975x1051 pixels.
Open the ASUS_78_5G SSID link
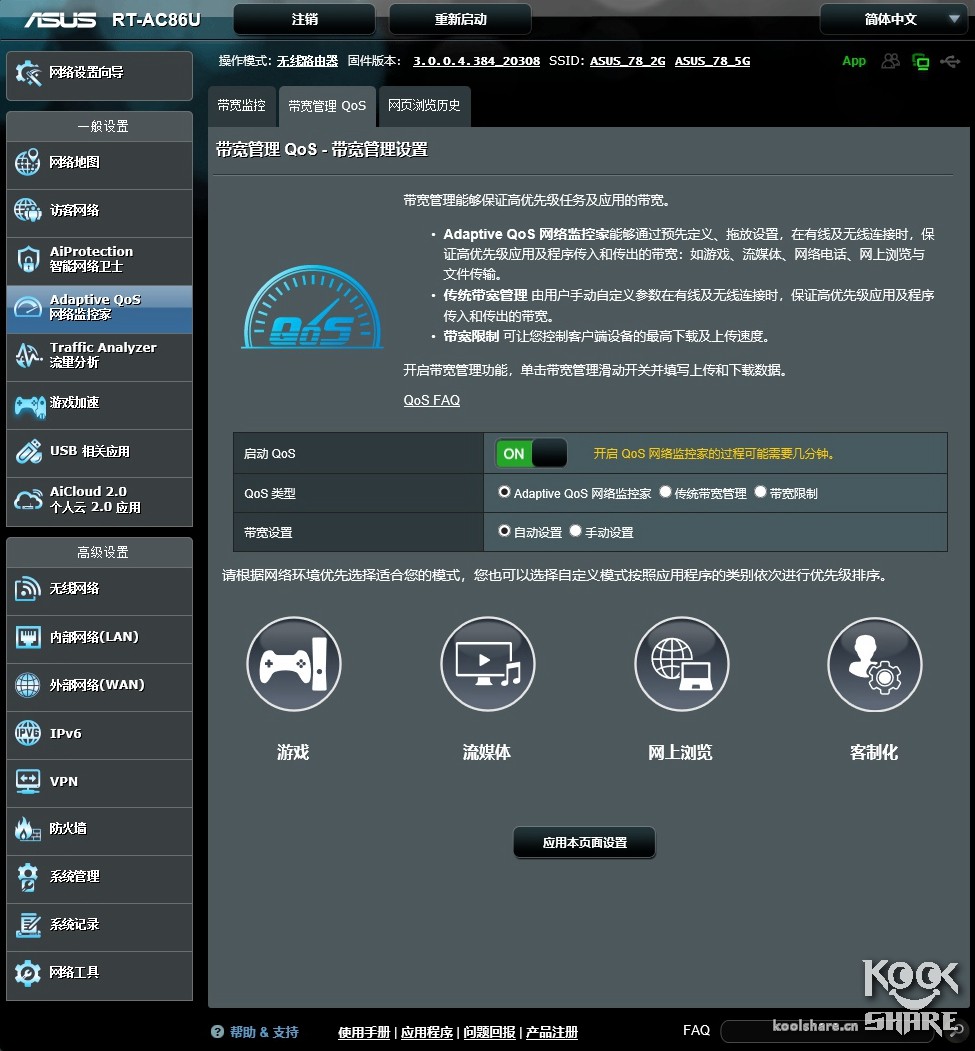pos(712,61)
